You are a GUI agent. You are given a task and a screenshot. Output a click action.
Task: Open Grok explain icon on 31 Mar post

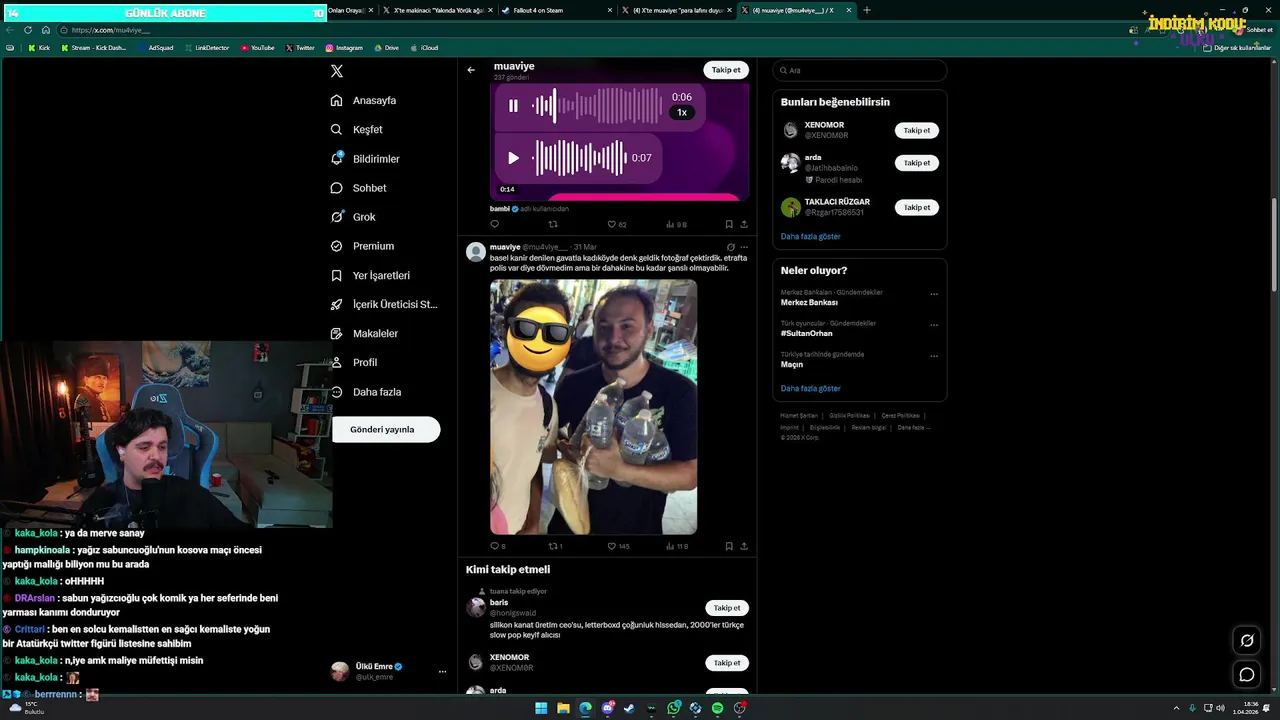coord(731,247)
